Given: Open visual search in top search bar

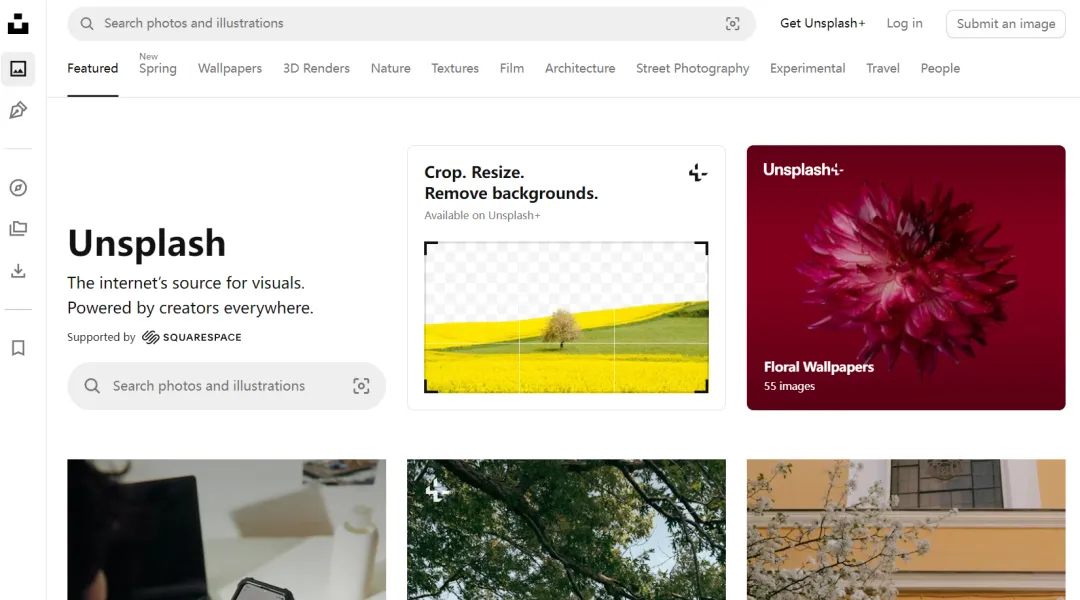Looking at the screenshot, I should 732,23.
